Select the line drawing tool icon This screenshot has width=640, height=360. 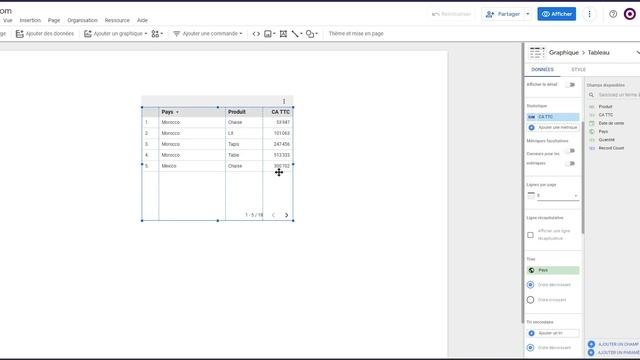click(x=296, y=34)
